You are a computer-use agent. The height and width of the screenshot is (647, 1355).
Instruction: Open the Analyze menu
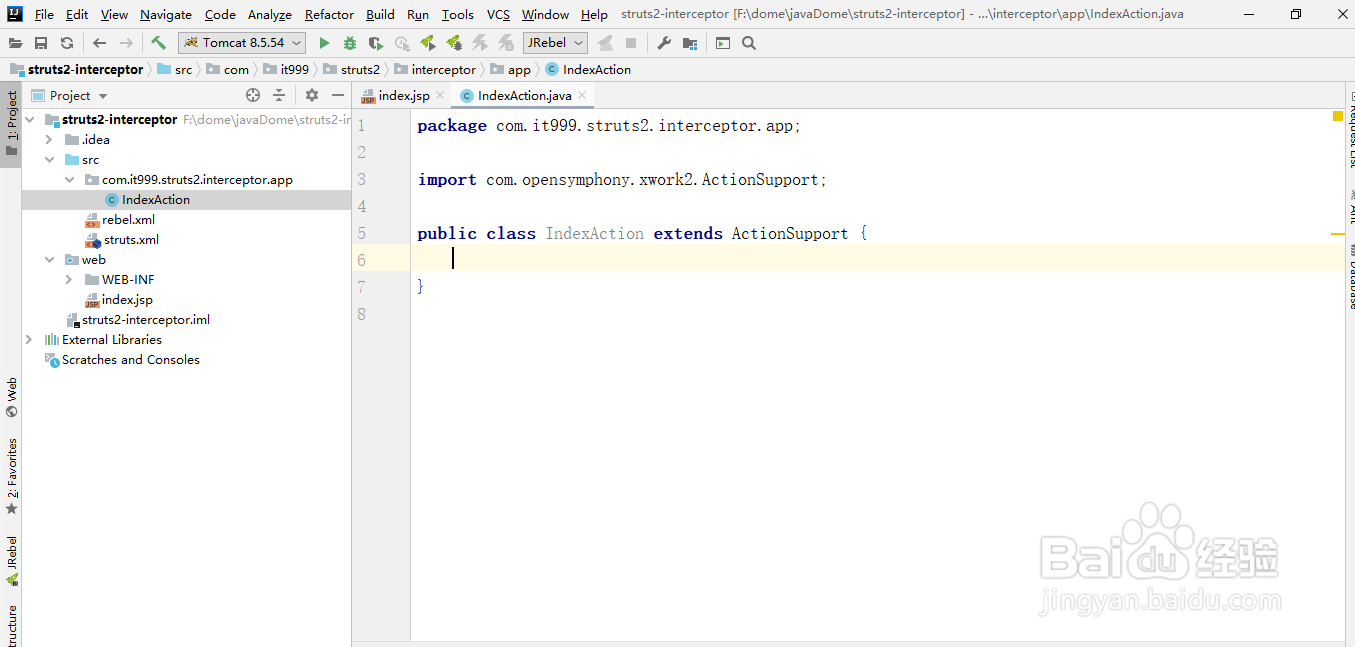pyautogui.click(x=270, y=15)
